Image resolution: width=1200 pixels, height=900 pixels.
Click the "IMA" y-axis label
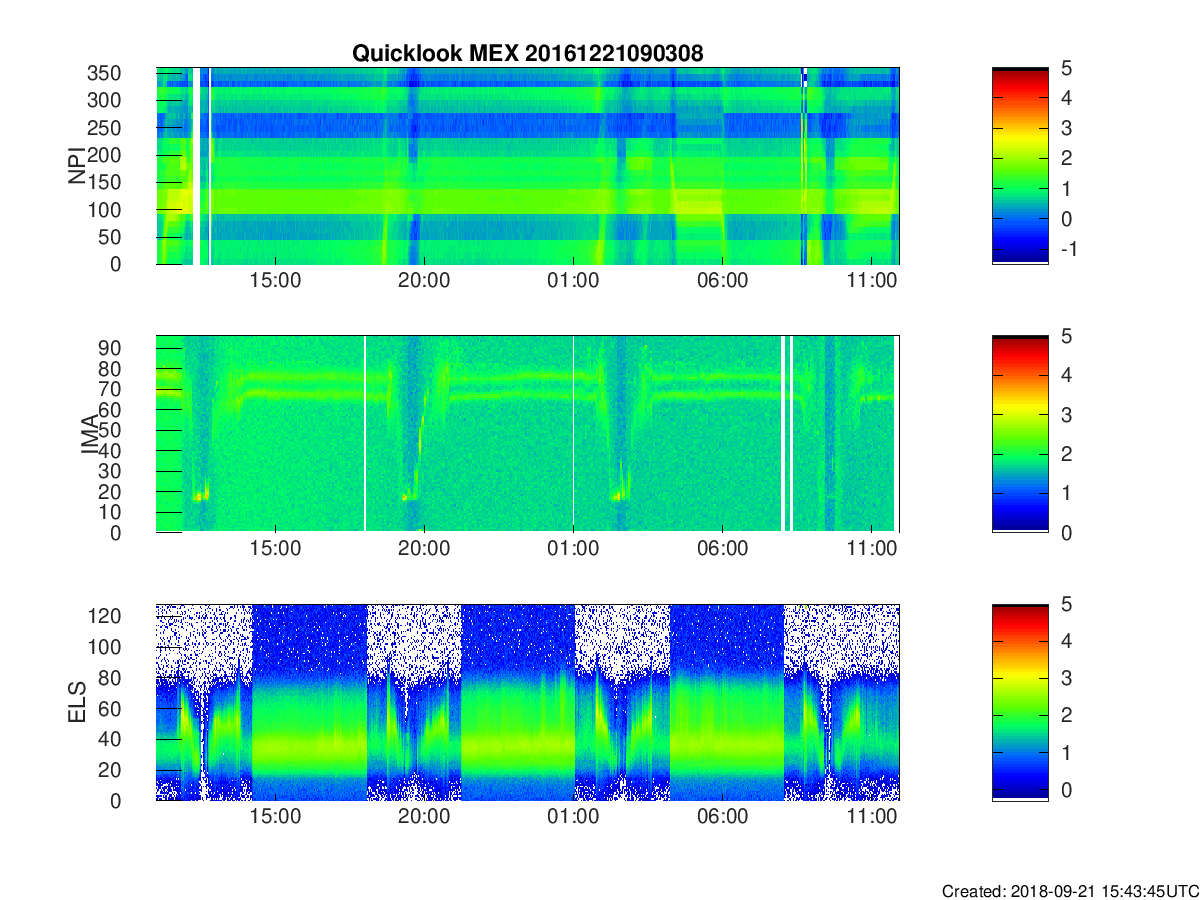[90, 434]
